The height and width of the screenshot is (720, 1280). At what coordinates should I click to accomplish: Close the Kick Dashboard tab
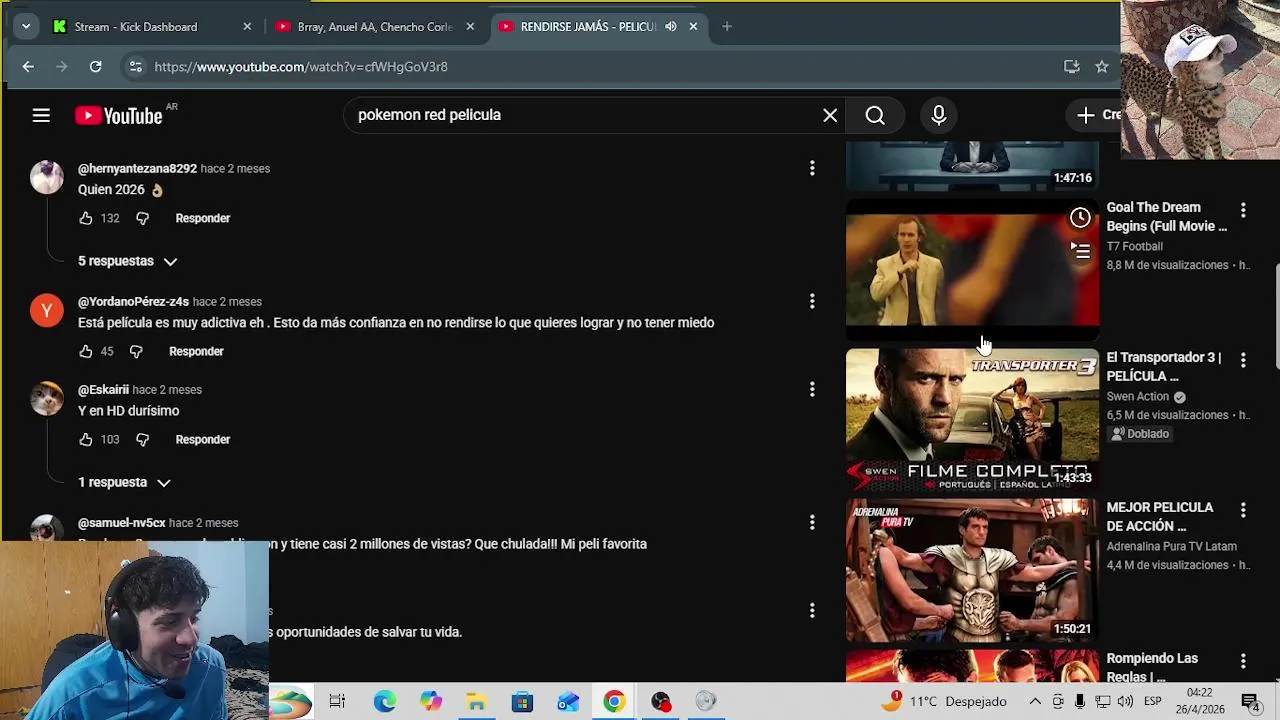point(247,26)
